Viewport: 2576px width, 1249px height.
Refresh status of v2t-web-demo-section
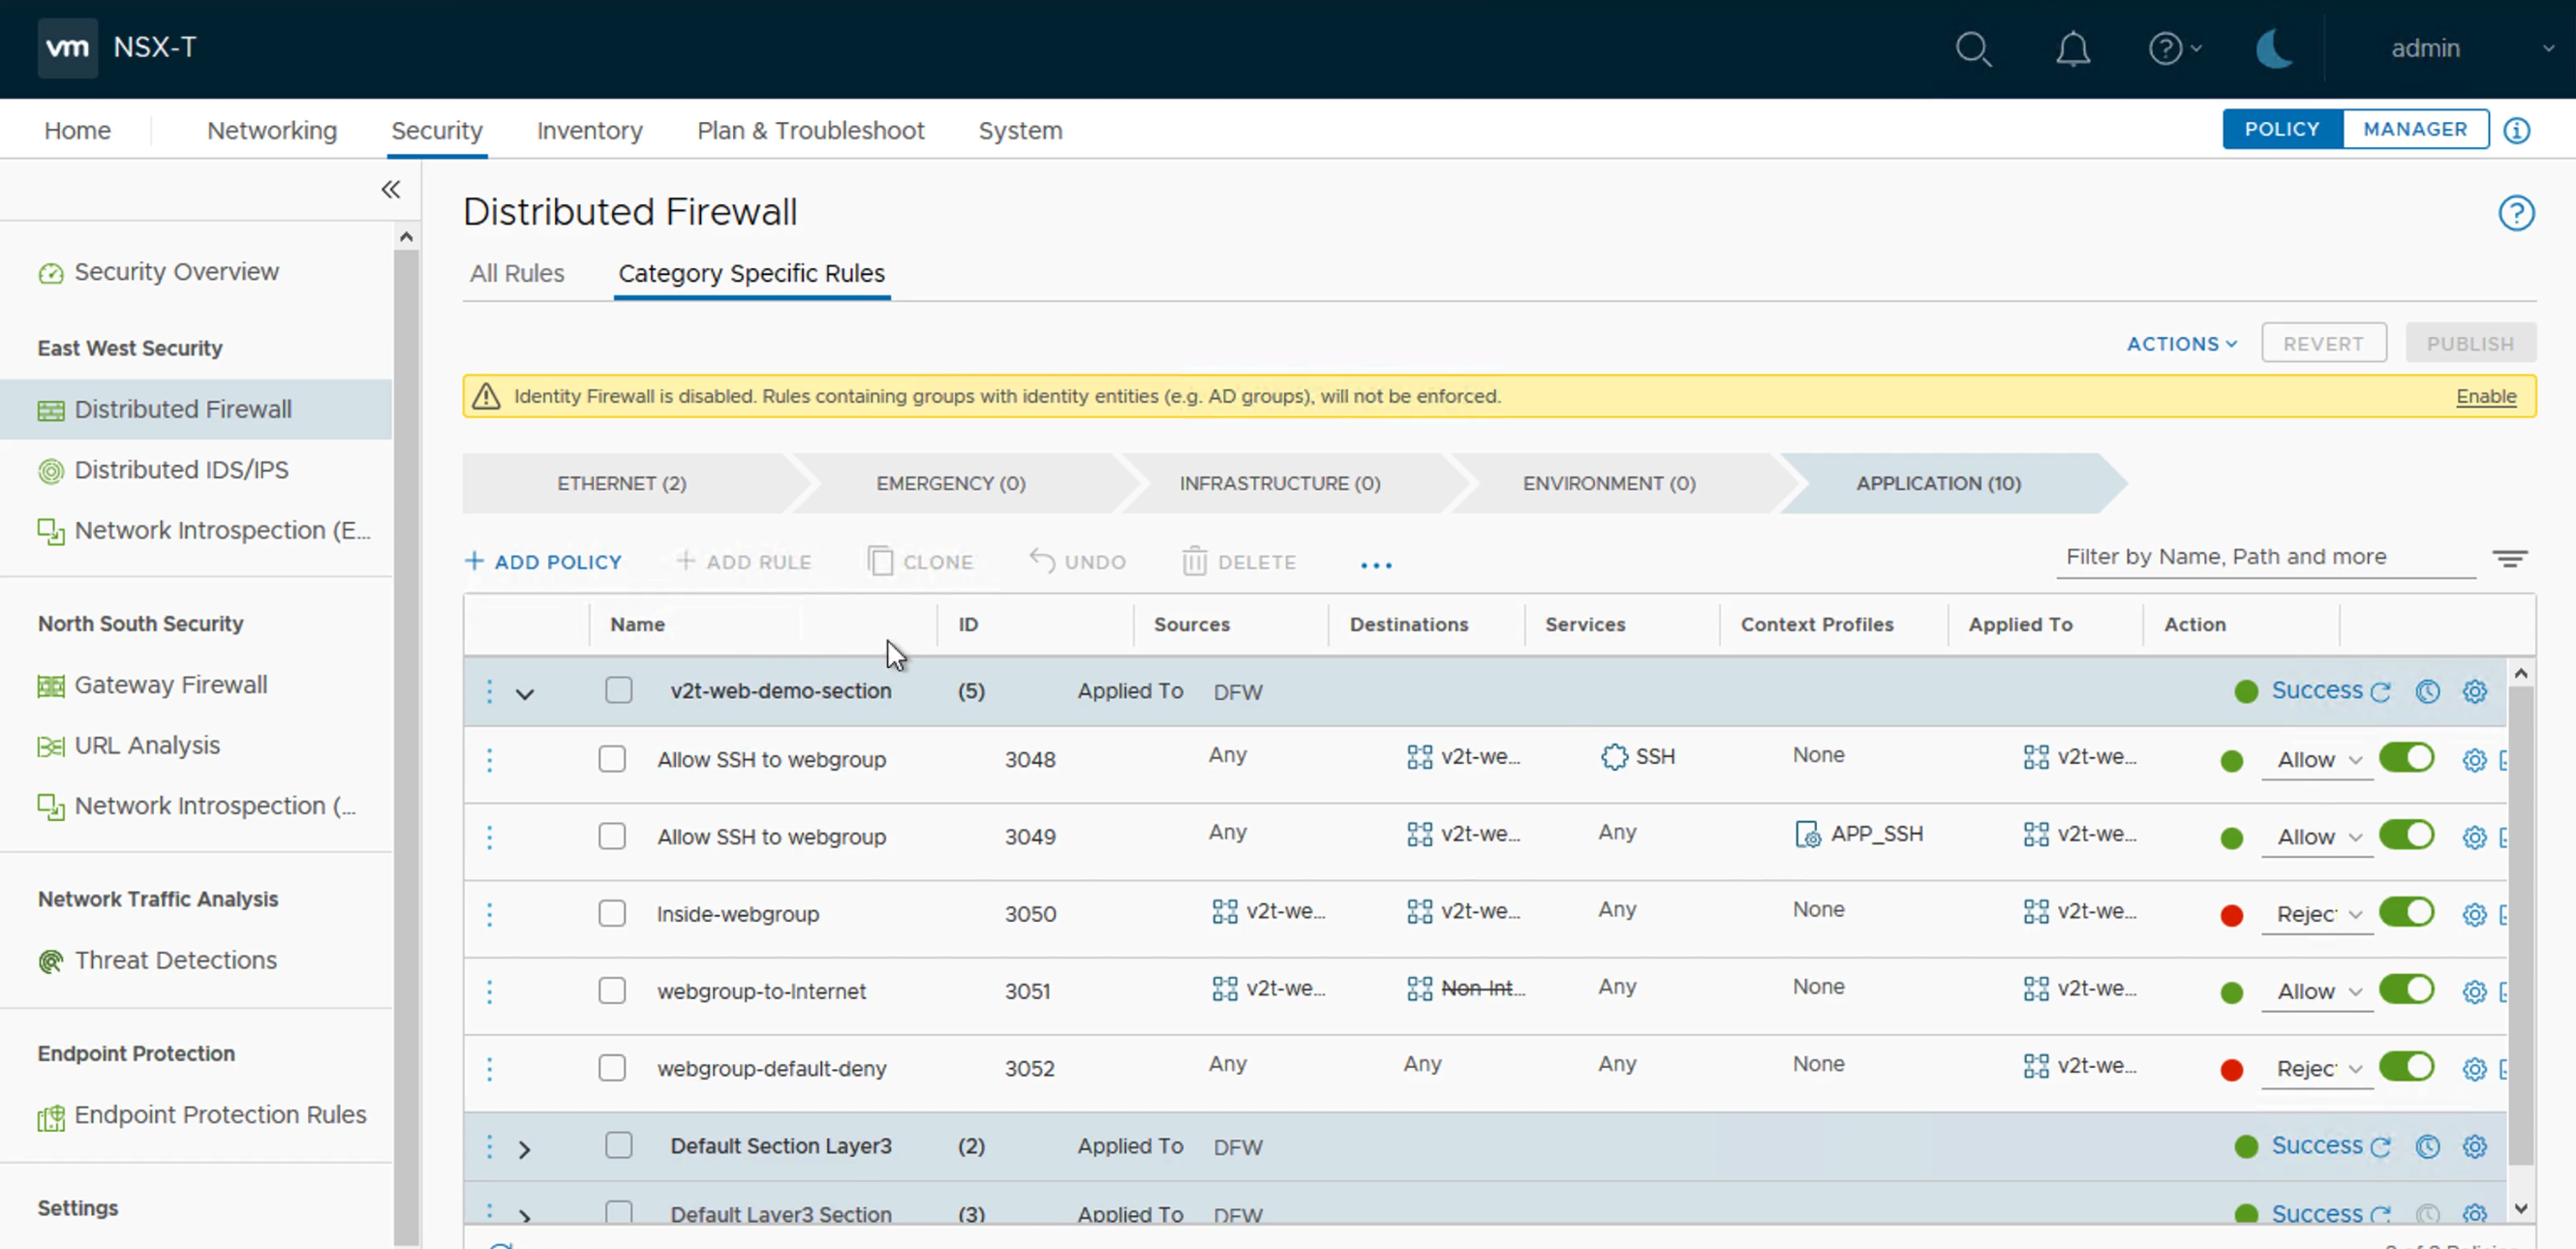click(x=2381, y=692)
